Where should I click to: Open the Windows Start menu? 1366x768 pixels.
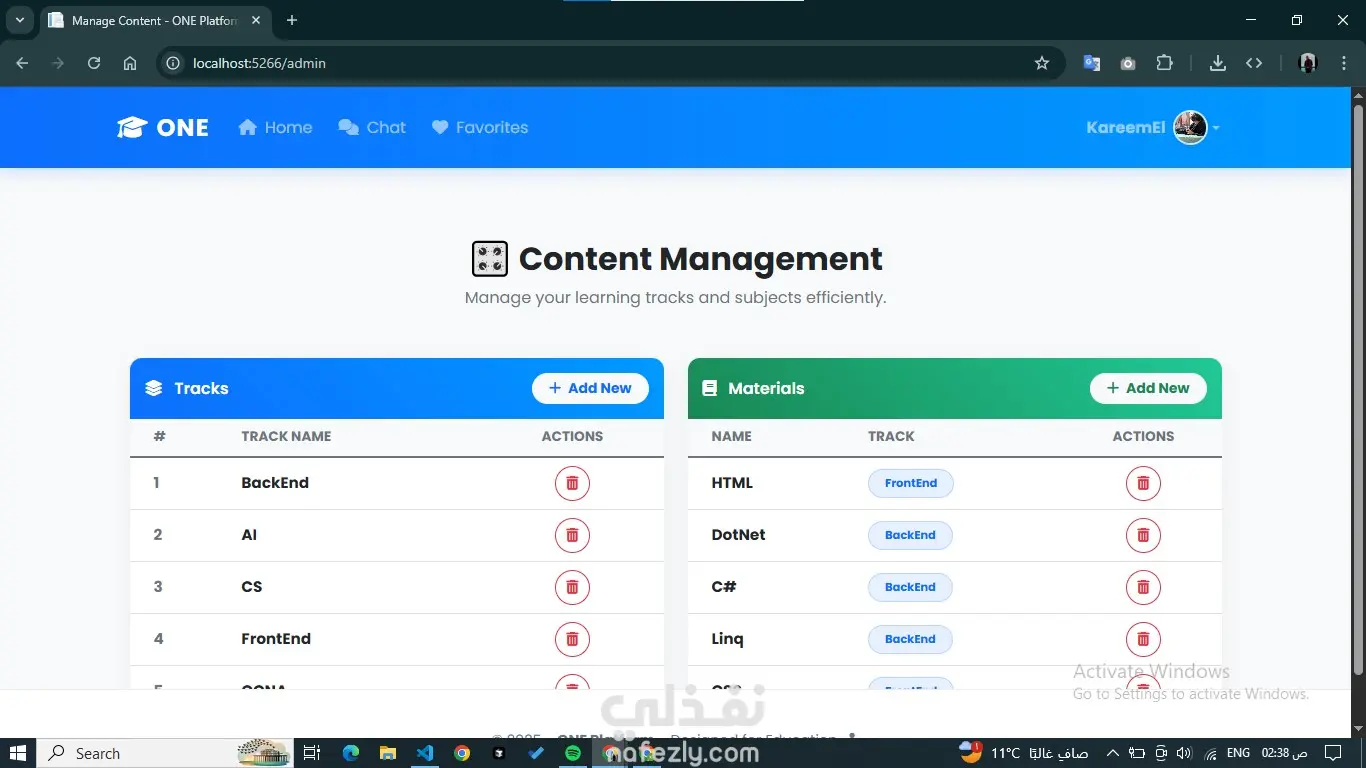pos(18,753)
